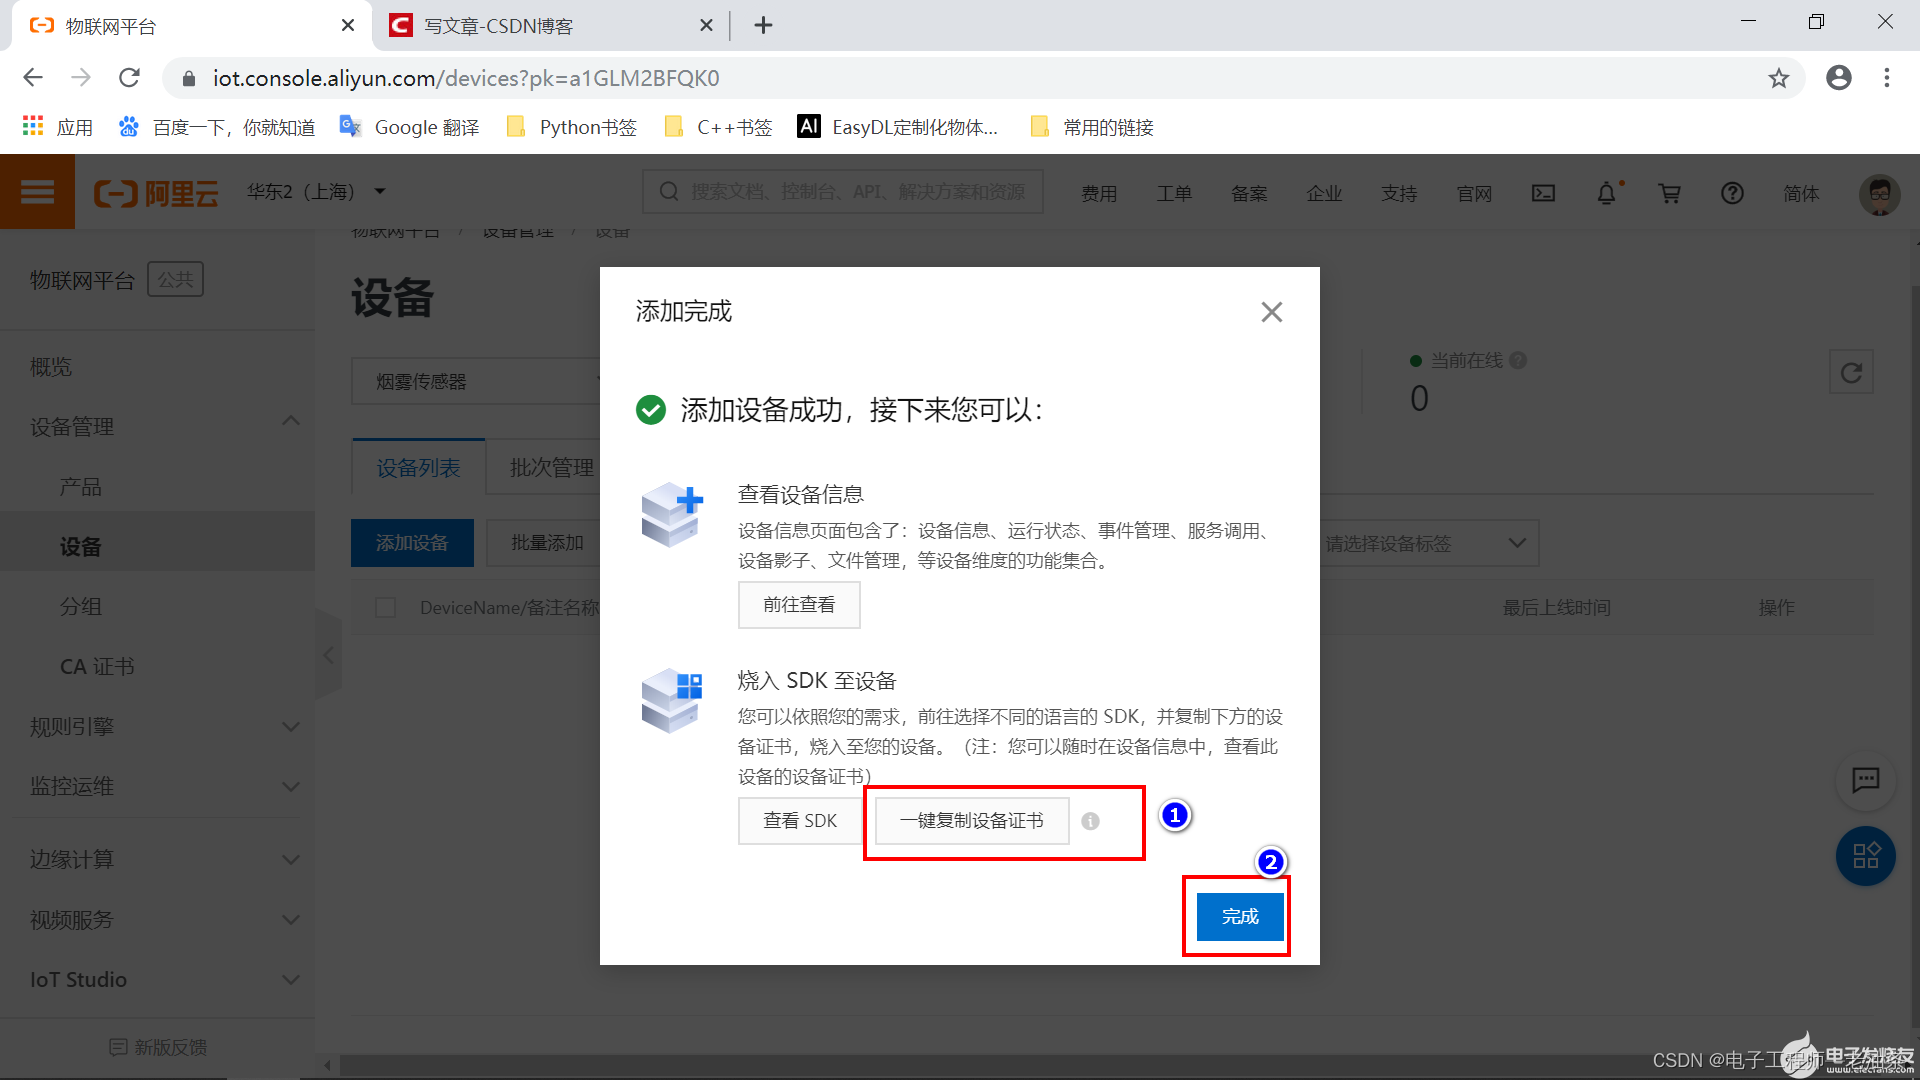Open the shopping cart icon

(x=1669, y=193)
